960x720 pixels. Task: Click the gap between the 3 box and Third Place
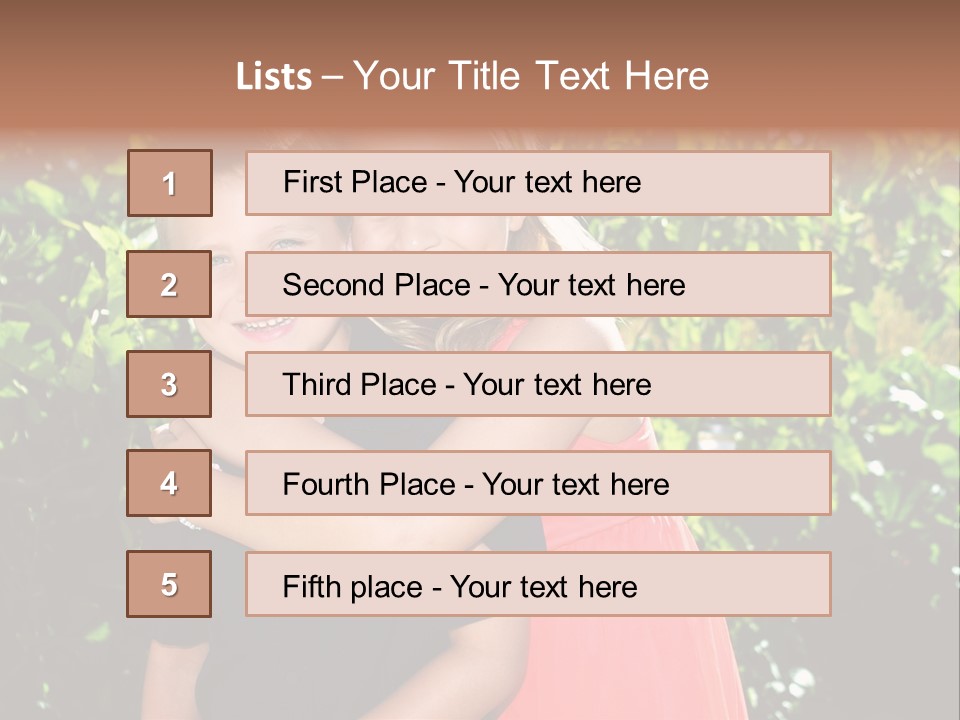(228, 384)
